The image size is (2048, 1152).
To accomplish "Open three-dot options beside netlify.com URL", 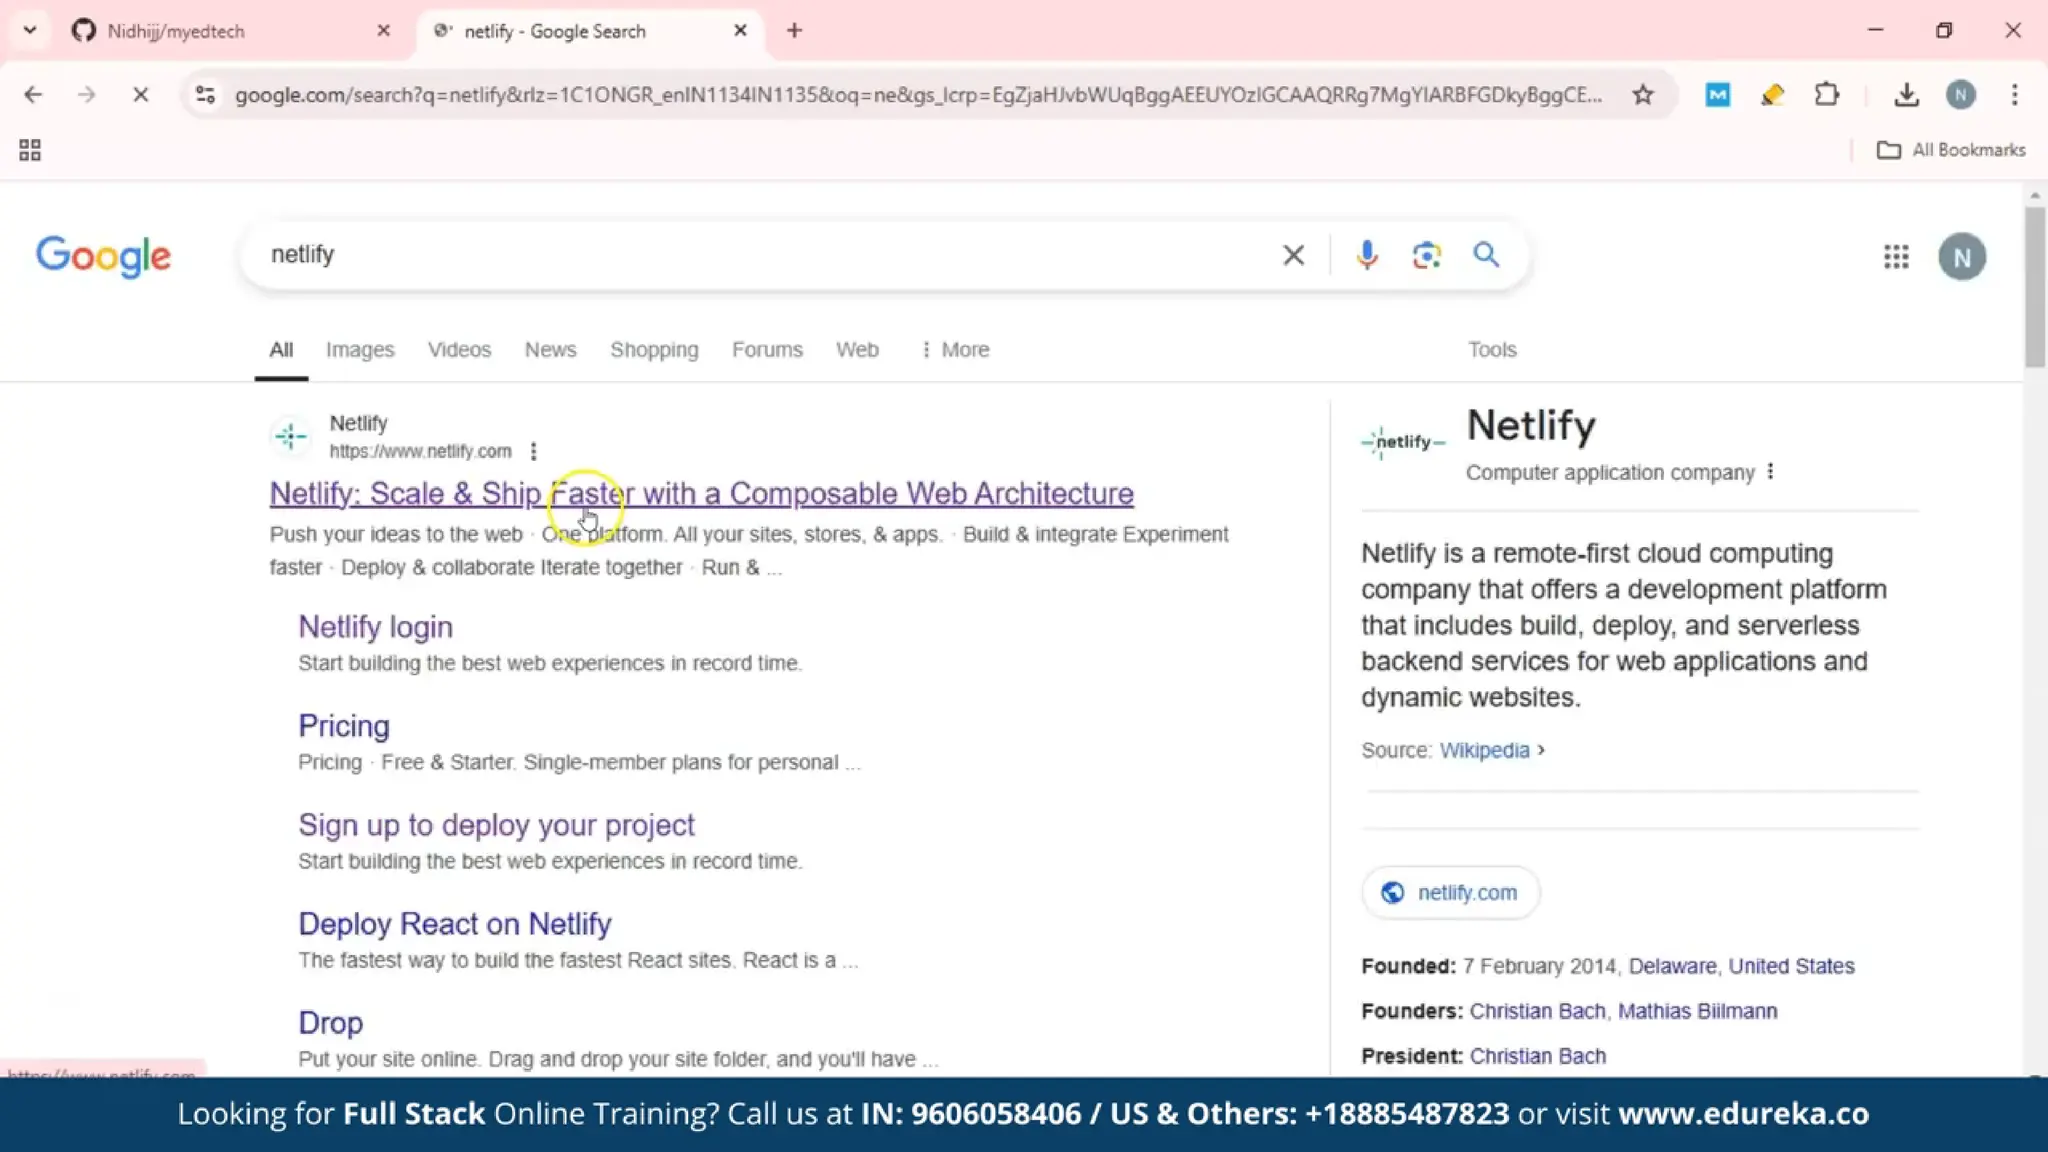I will pyautogui.click(x=534, y=451).
